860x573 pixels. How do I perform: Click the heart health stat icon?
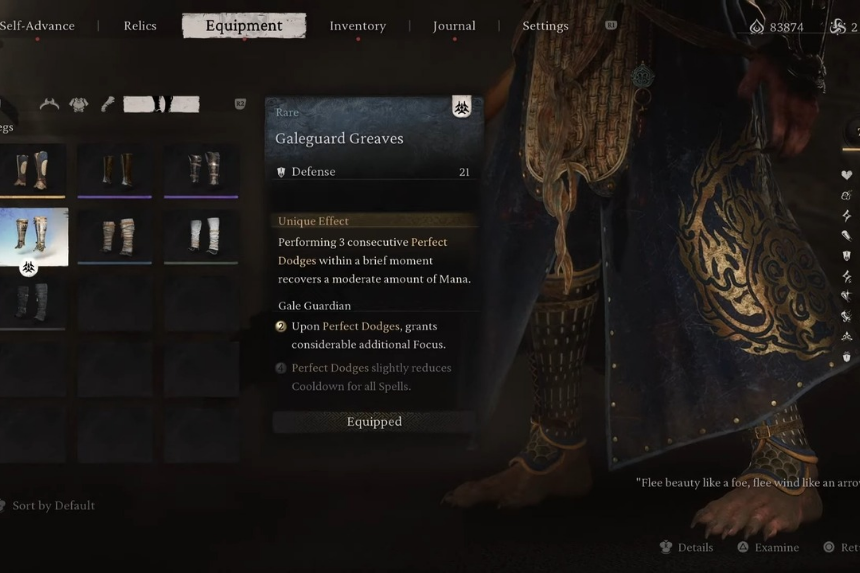[846, 175]
